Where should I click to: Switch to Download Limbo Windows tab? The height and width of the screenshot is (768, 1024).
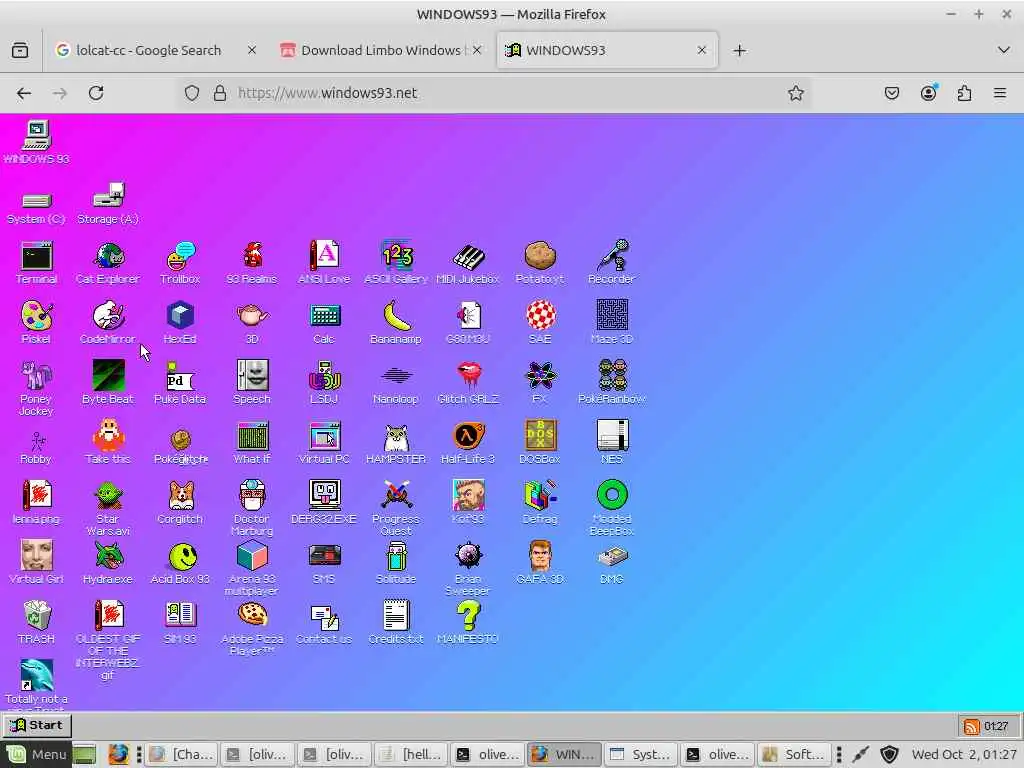[381, 50]
